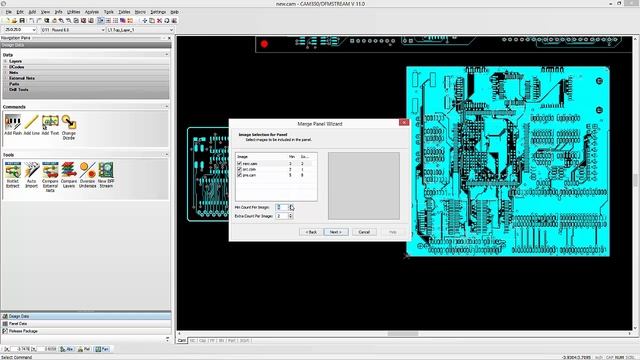Image resolution: width=640 pixels, height=360 pixels.
Task: Switch to the Release Package pane
Action: (x=86, y=331)
